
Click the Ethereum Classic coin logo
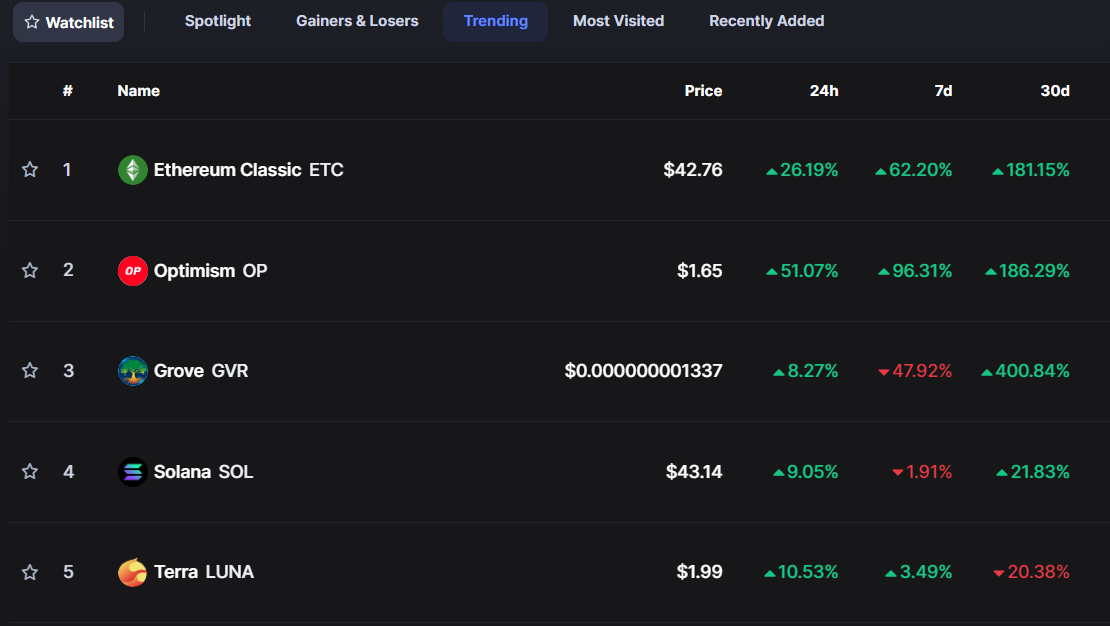click(x=132, y=170)
